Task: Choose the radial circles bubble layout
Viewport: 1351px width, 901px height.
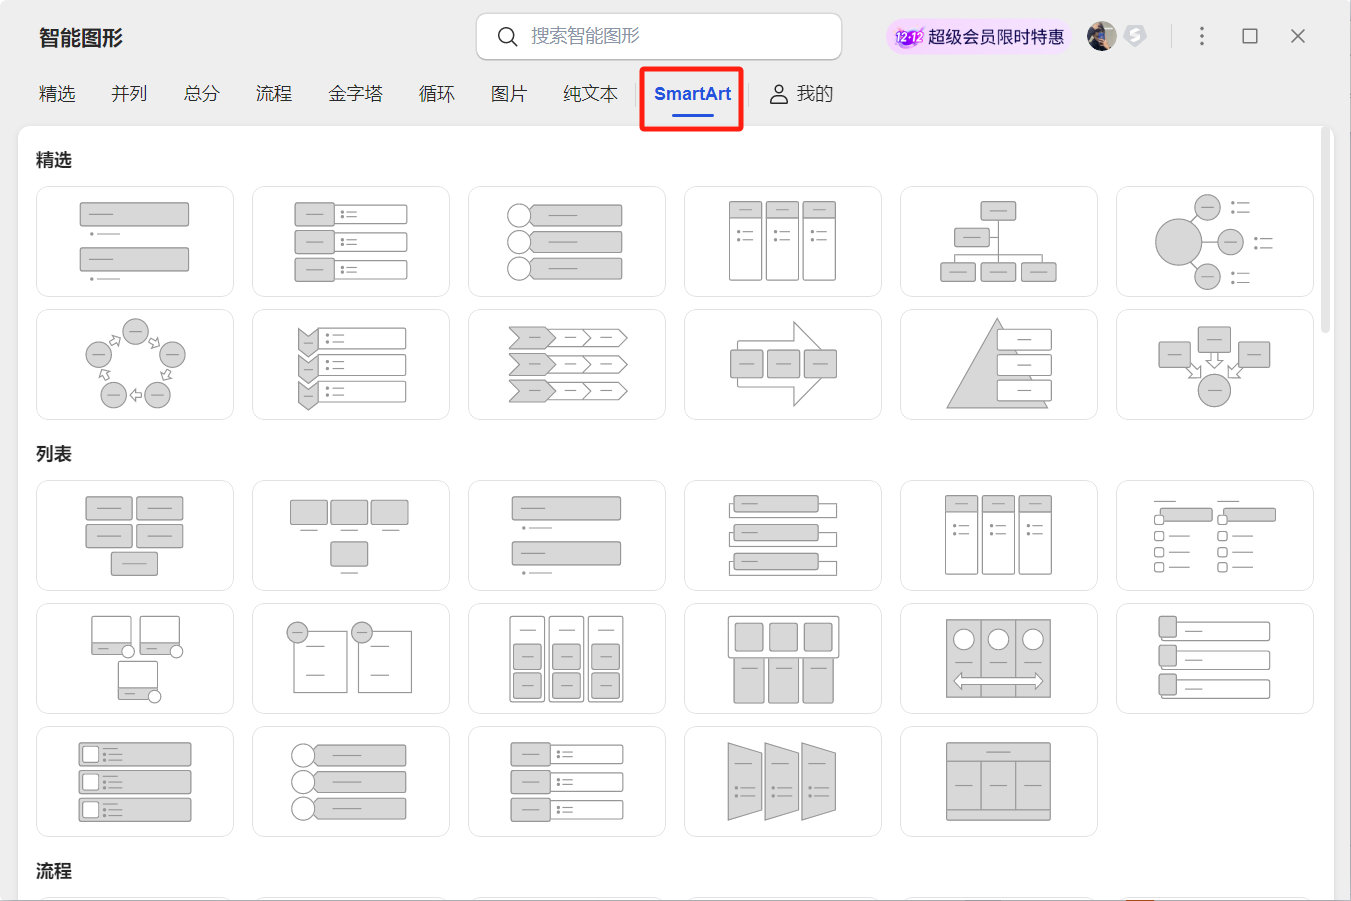Action: [1214, 241]
